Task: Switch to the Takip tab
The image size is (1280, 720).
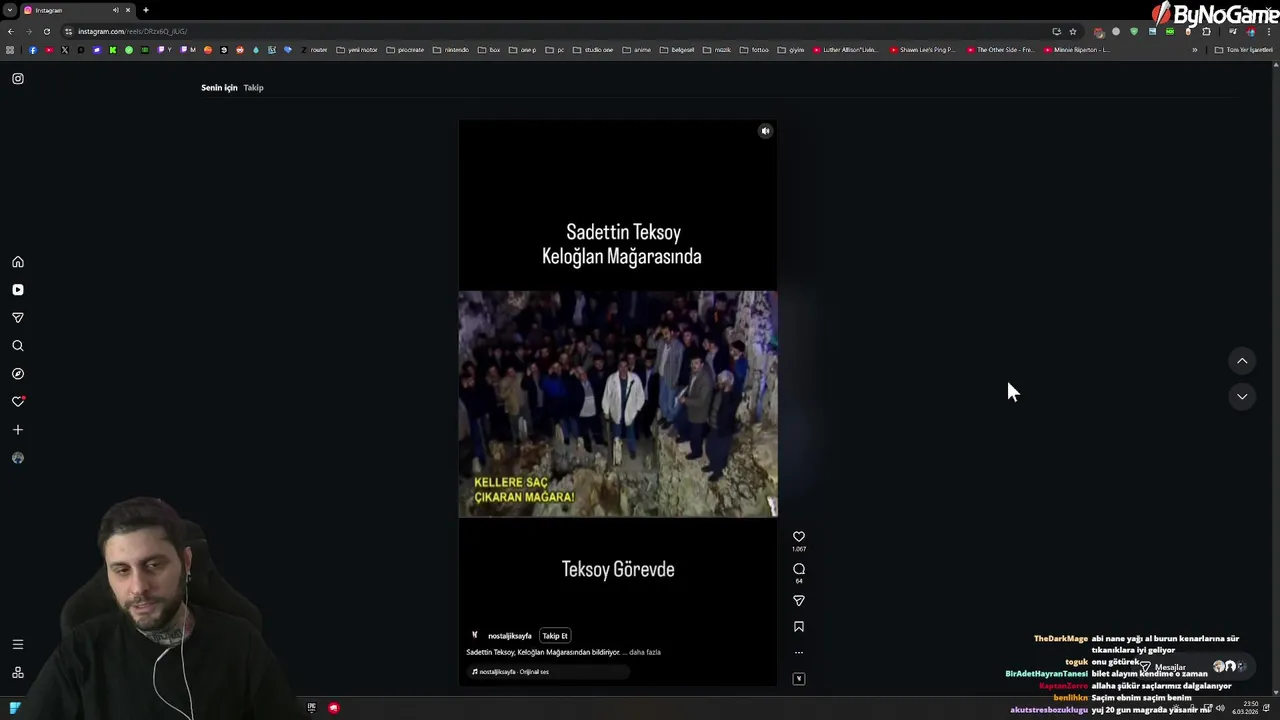Action: coord(254,88)
